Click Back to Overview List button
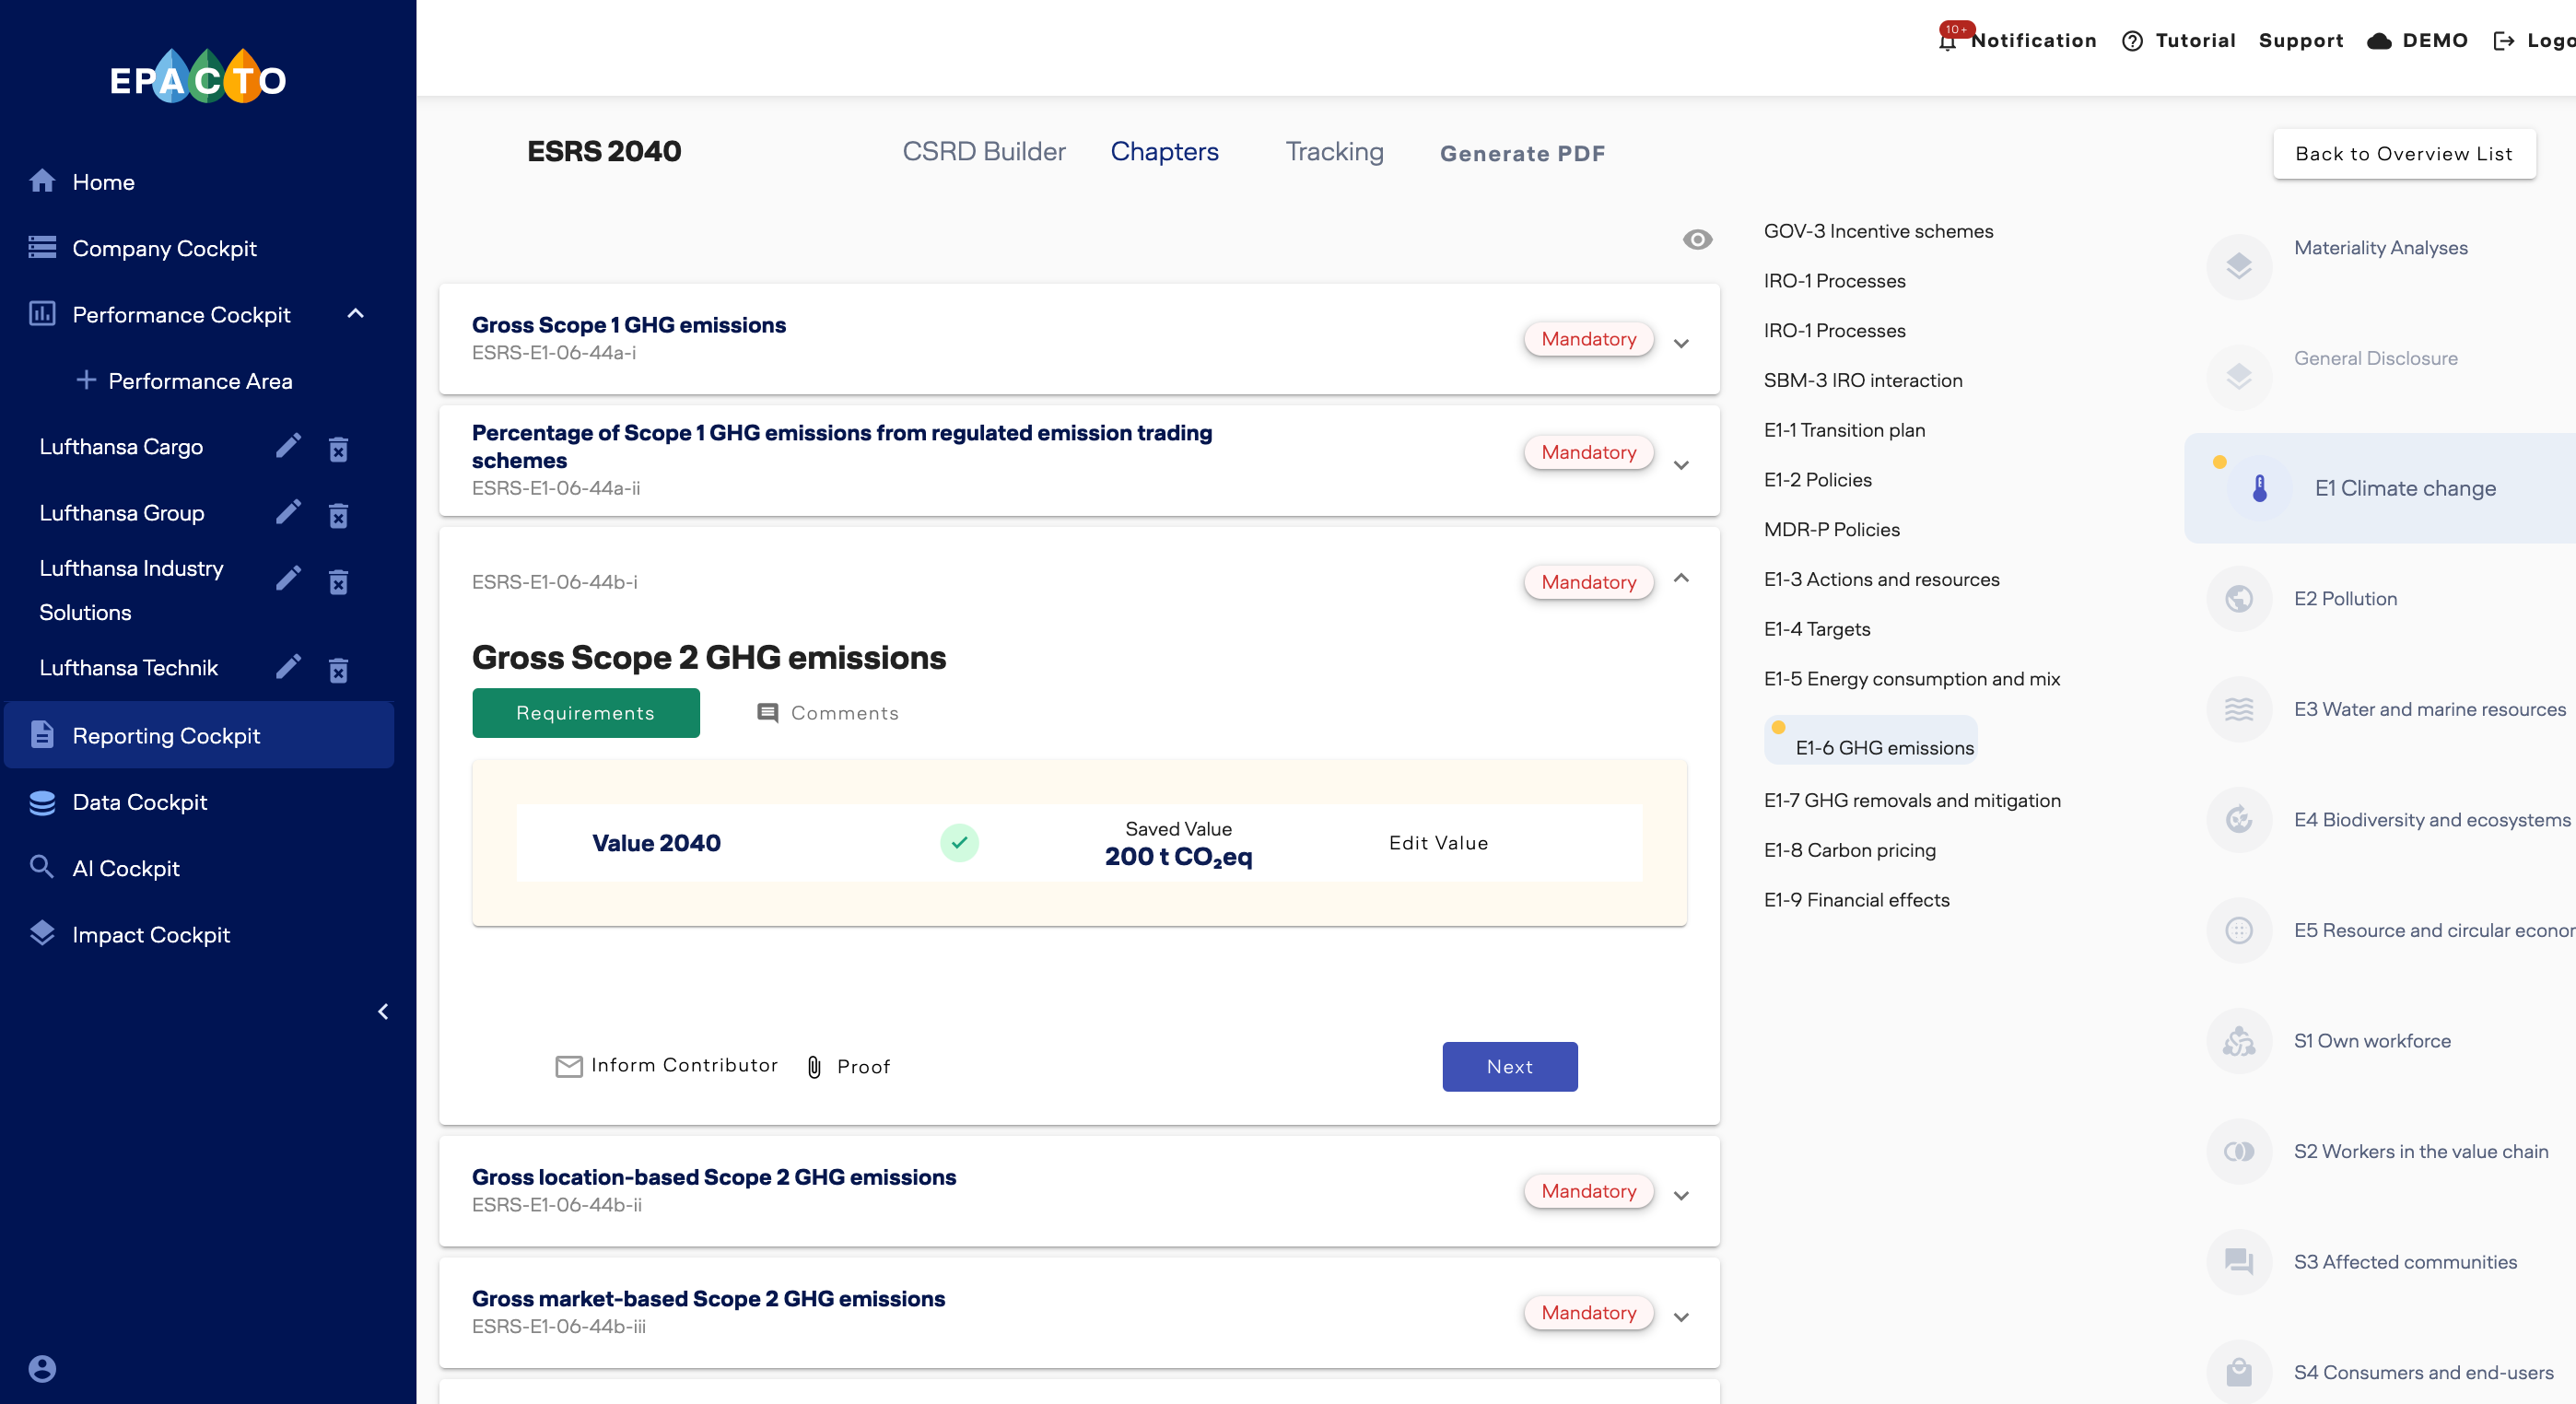2576x1404 pixels. tap(2403, 154)
